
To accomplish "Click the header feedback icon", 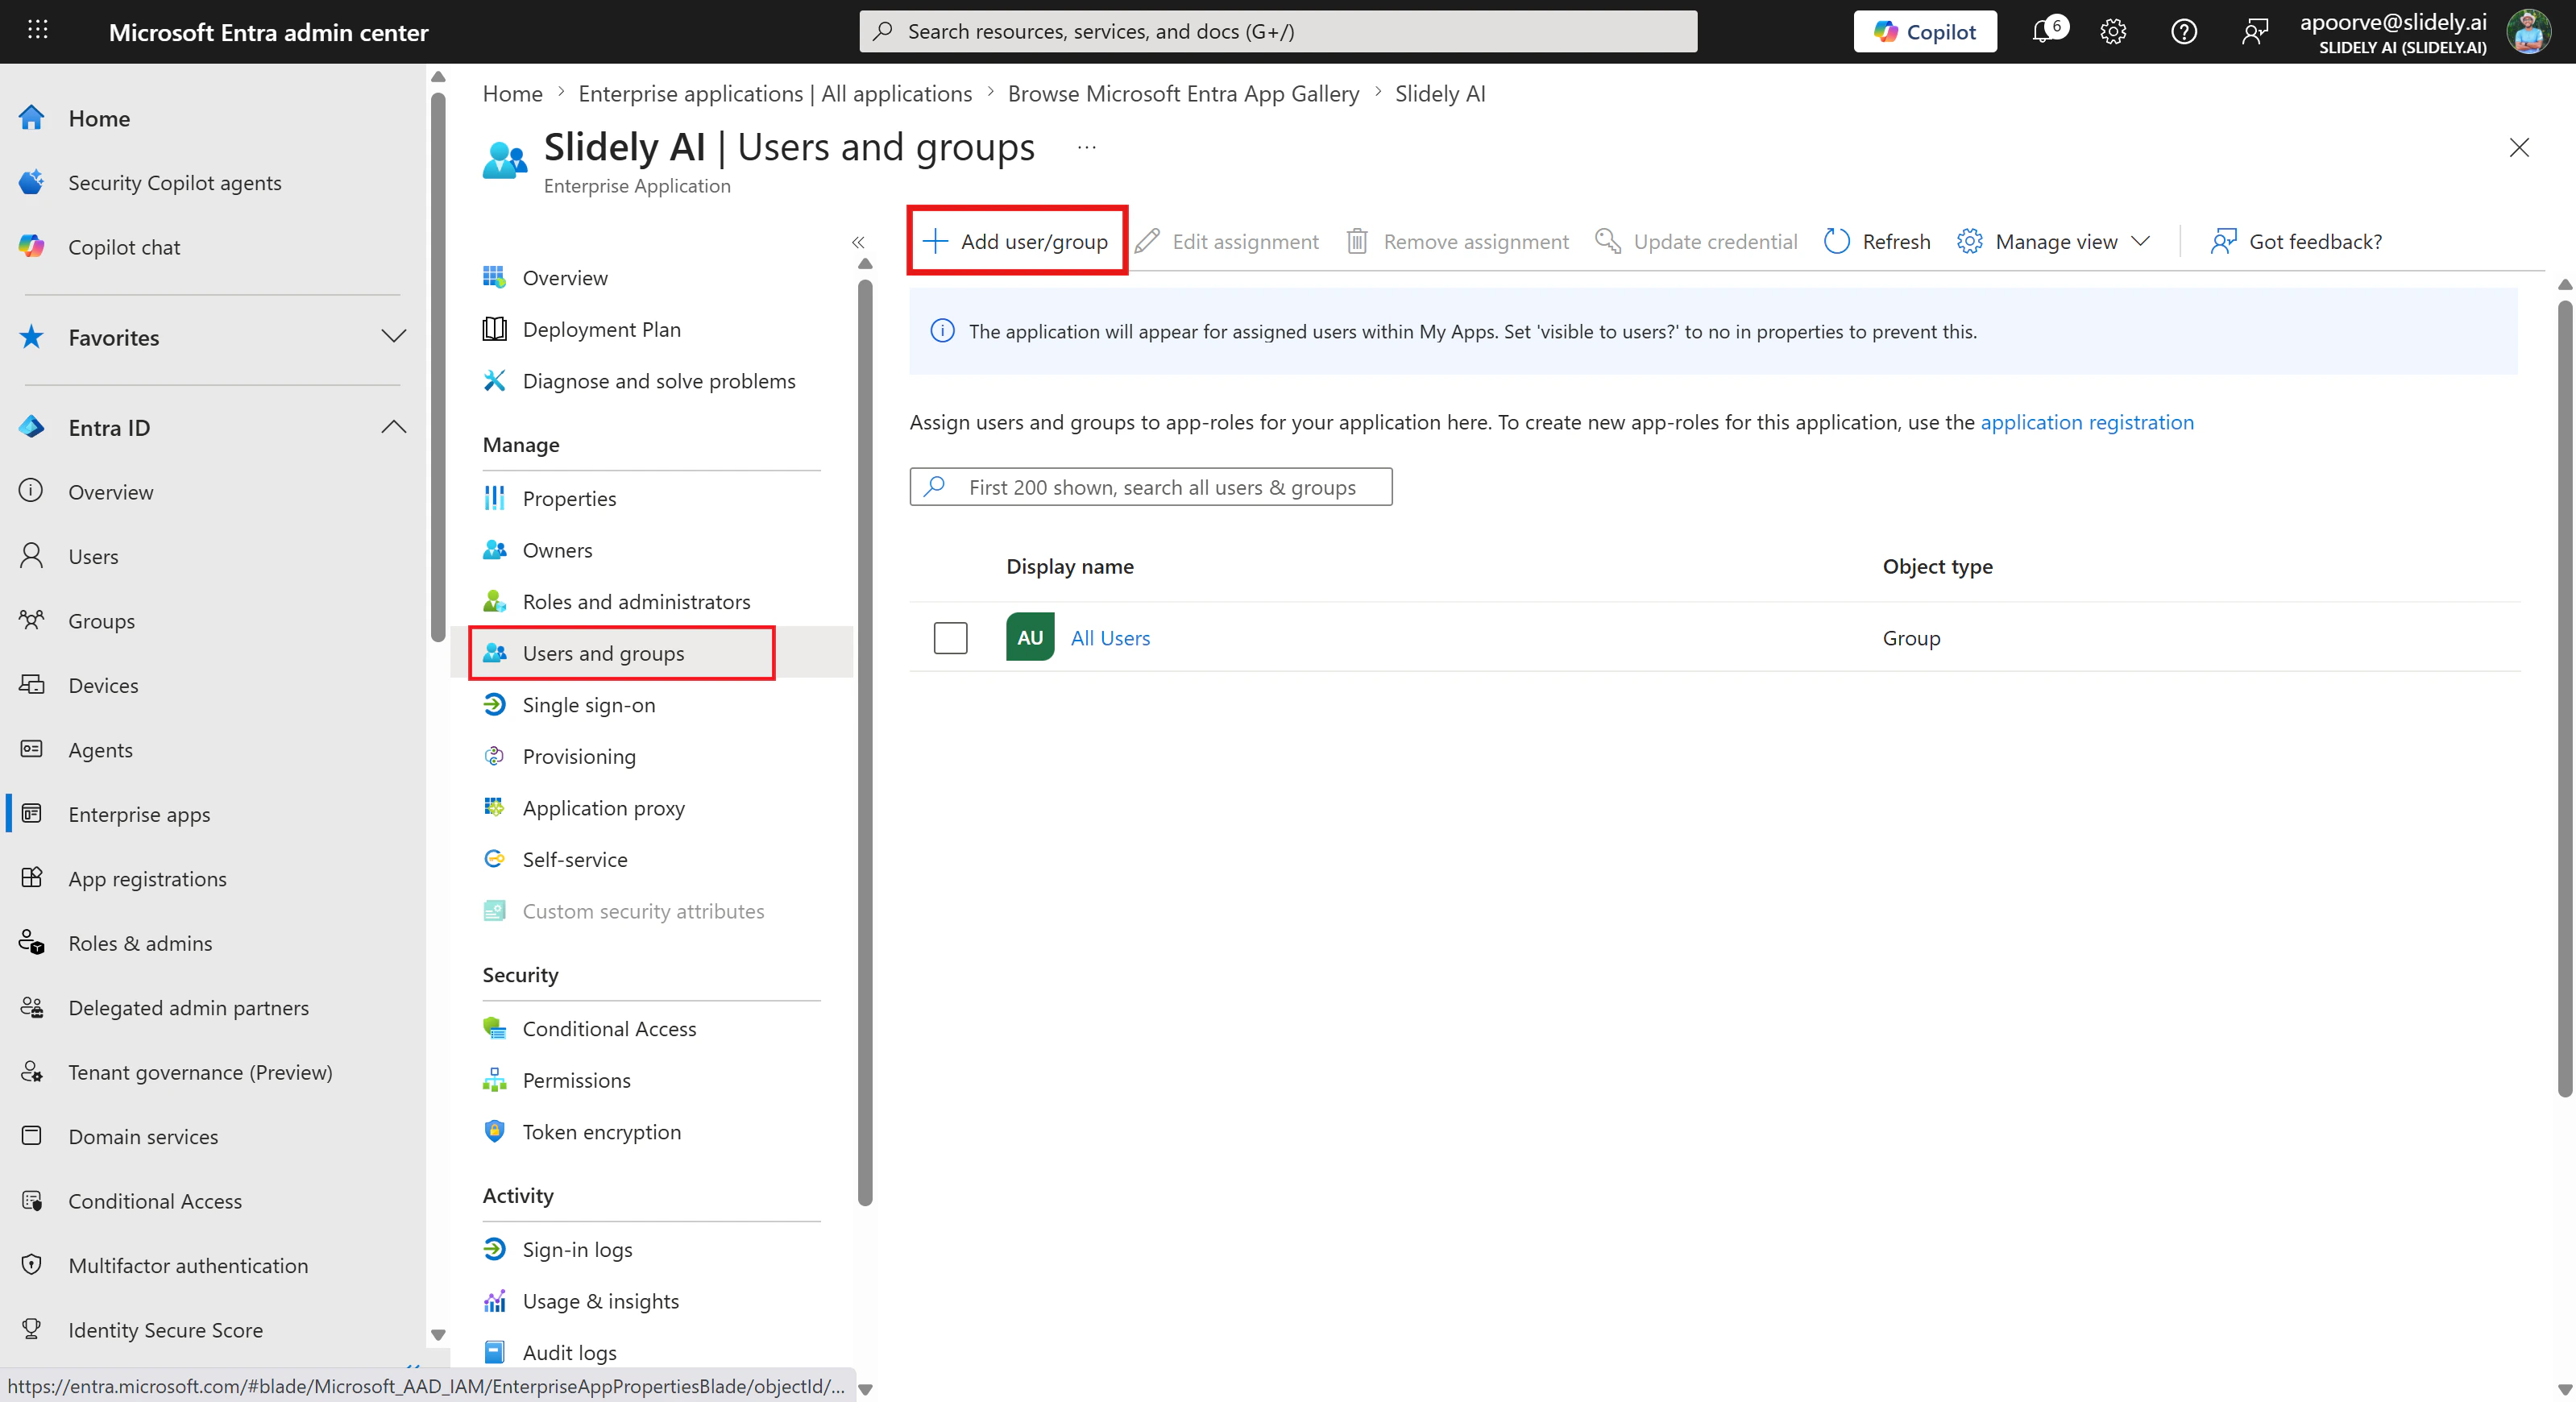I will pos(2255,32).
